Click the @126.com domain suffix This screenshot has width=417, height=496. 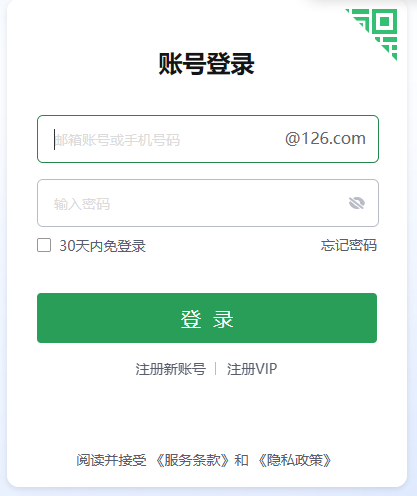coord(325,138)
